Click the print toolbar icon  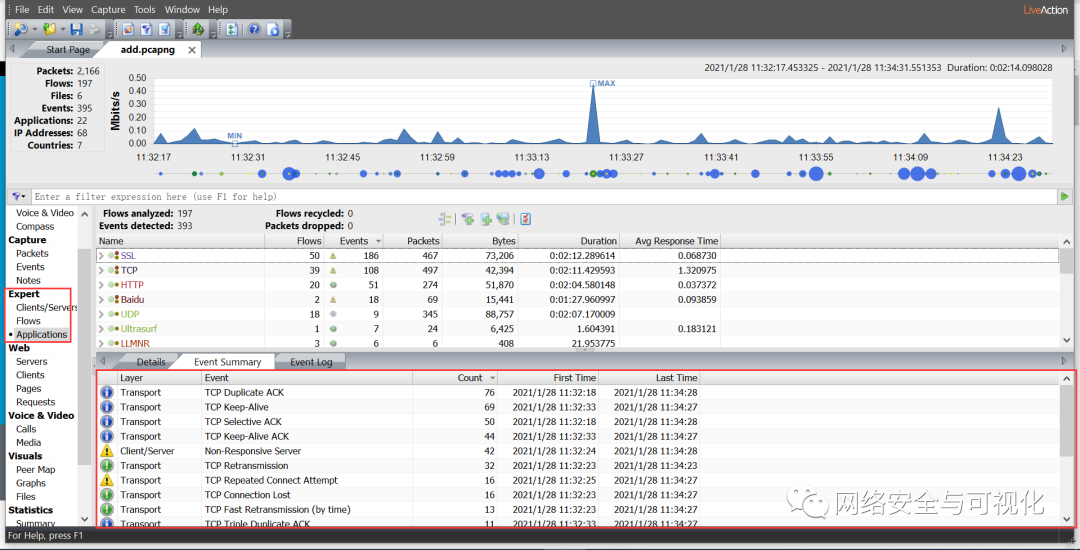(94, 29)
